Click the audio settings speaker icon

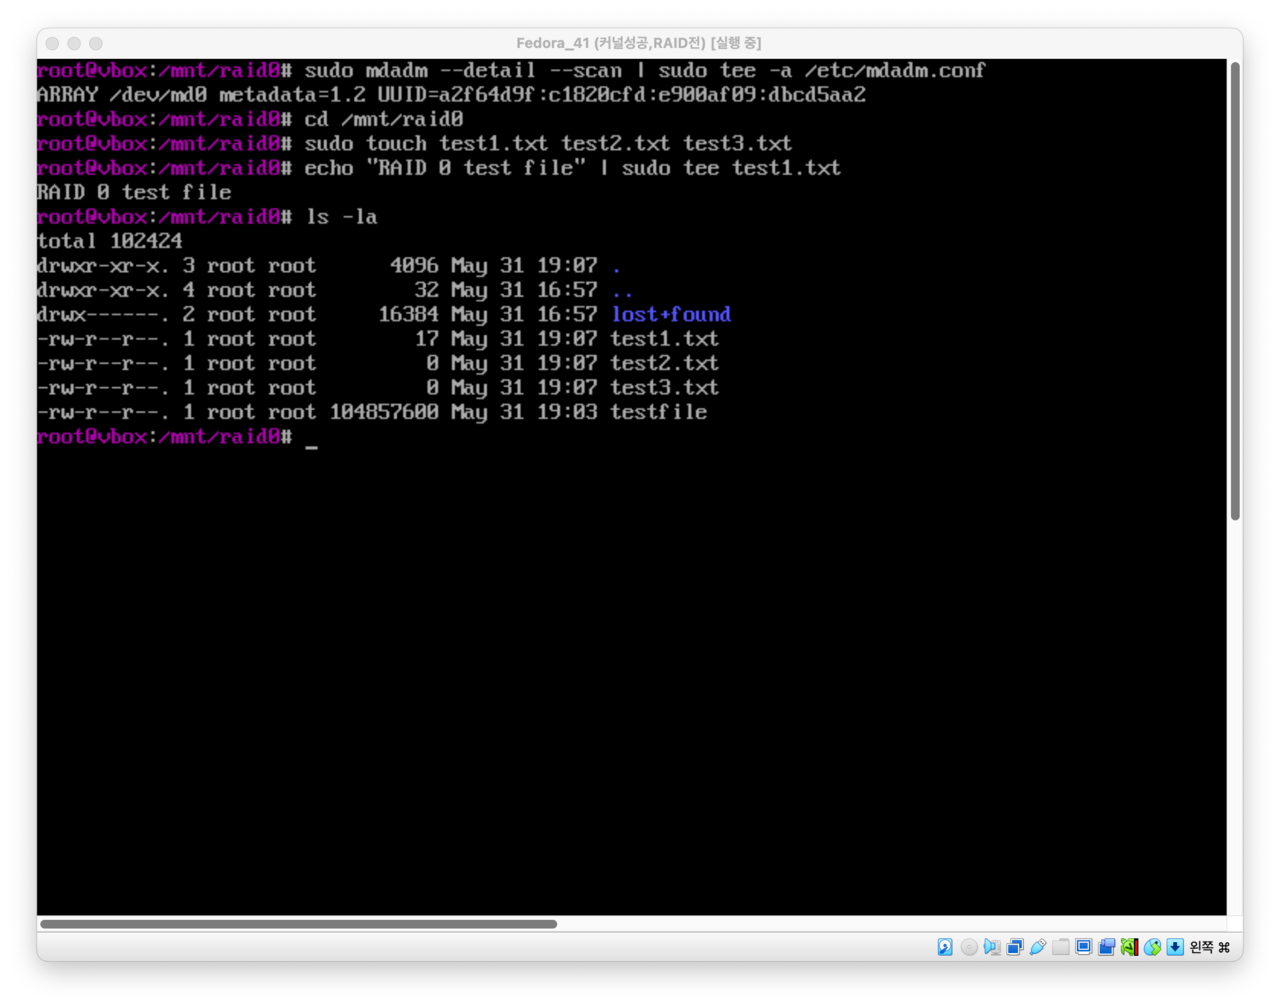pos(992,946)
